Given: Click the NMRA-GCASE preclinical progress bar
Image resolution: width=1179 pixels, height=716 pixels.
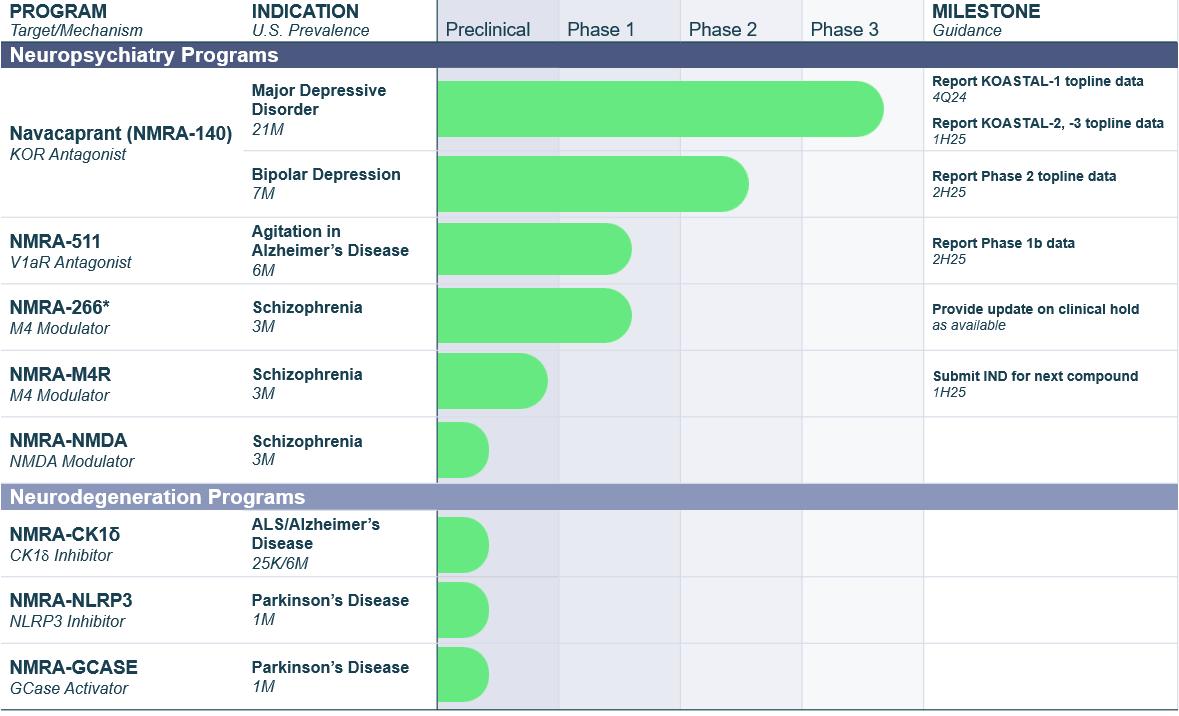Looking at the screenshot, I should pyautogui.click(x=463, y=675).
